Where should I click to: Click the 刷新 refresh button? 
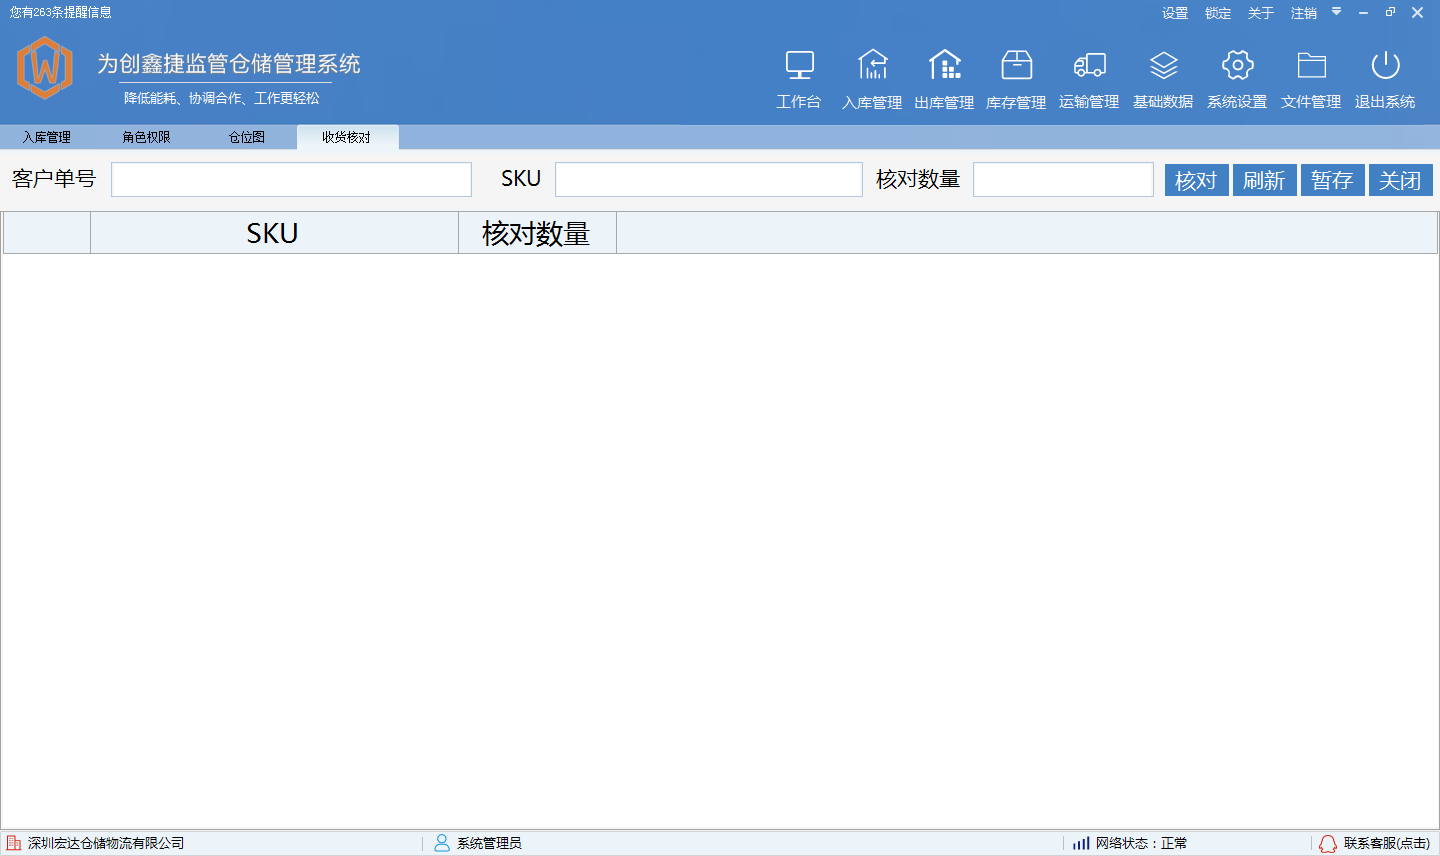pyautogui.click(x=1264, y=180)
